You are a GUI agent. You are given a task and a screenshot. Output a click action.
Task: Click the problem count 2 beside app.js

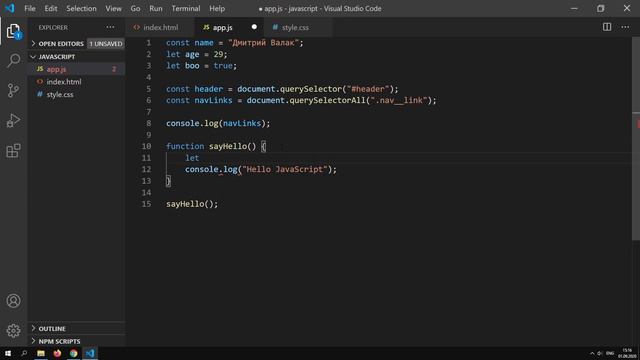[x=114, y=69]
